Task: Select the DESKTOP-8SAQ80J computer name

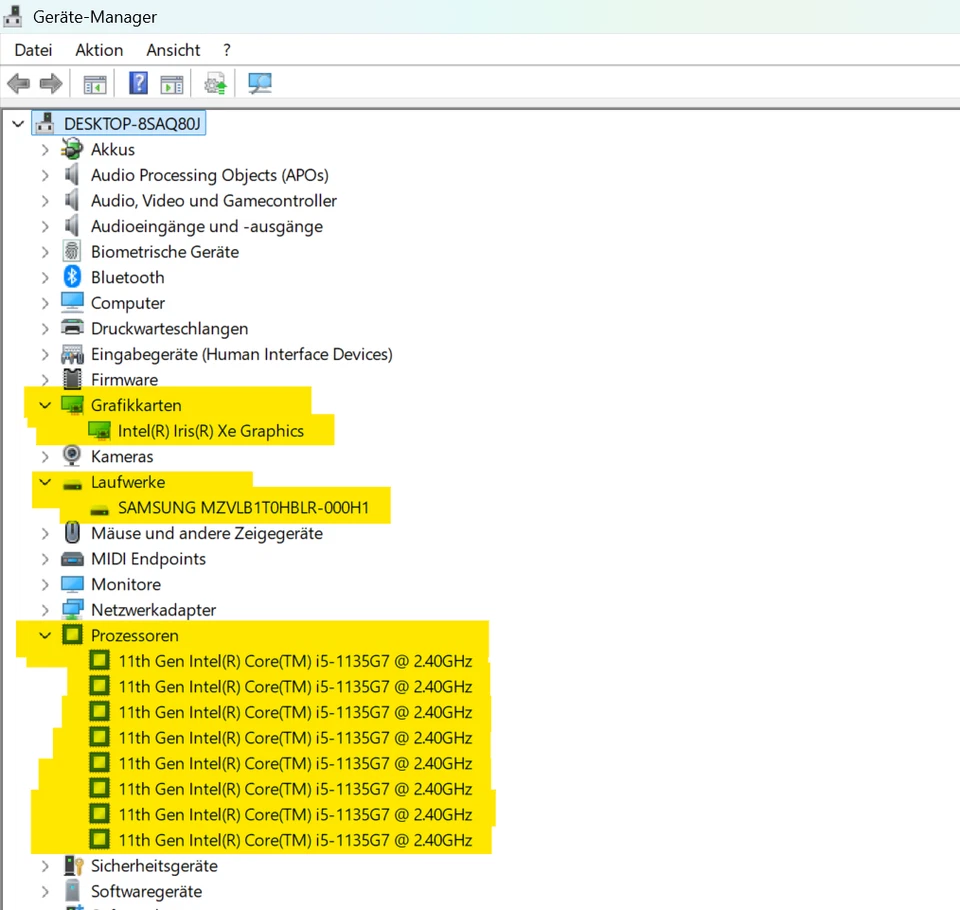Action: (132, 124)
